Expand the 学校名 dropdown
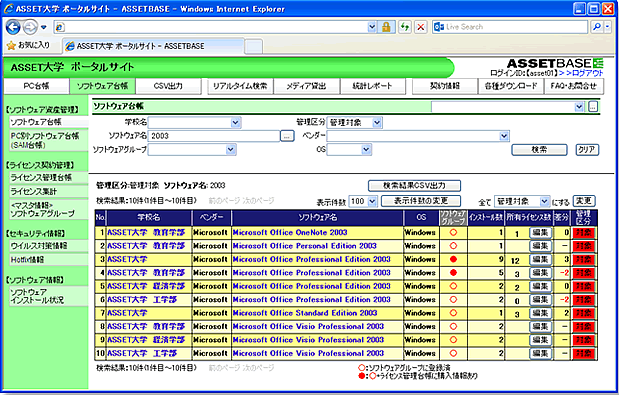Screen dimensions: 619x395 236,122
